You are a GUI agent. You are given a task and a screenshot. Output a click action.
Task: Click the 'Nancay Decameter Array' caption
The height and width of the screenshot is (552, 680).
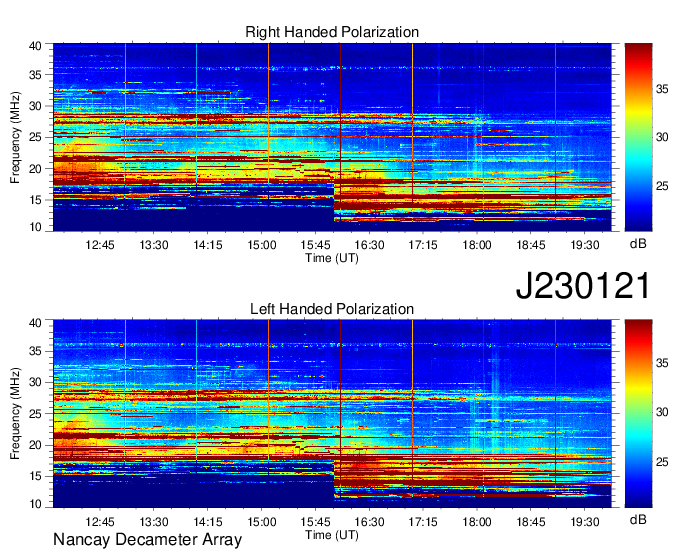tap(147, 539)
